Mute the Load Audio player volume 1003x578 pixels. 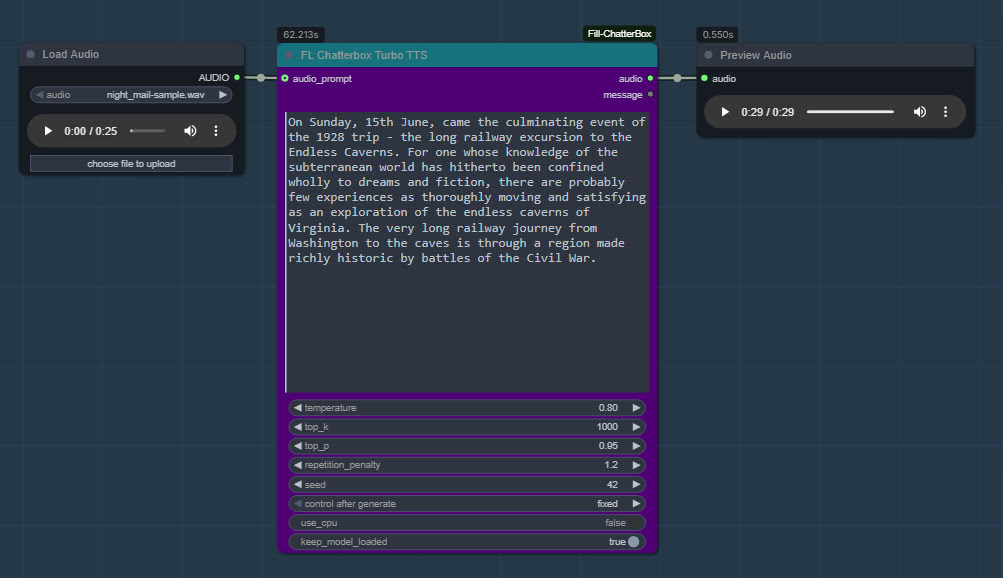point(190,131)
